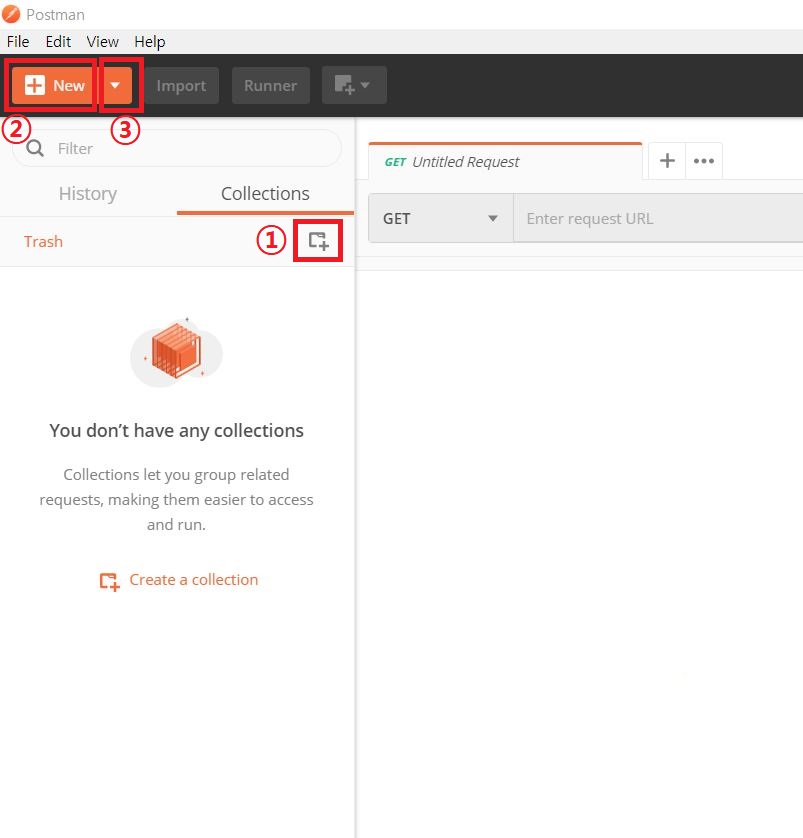This screenshot has width=803, height=838.
Task: Click the You don't have any collections heading
Action: click(176, 431)
